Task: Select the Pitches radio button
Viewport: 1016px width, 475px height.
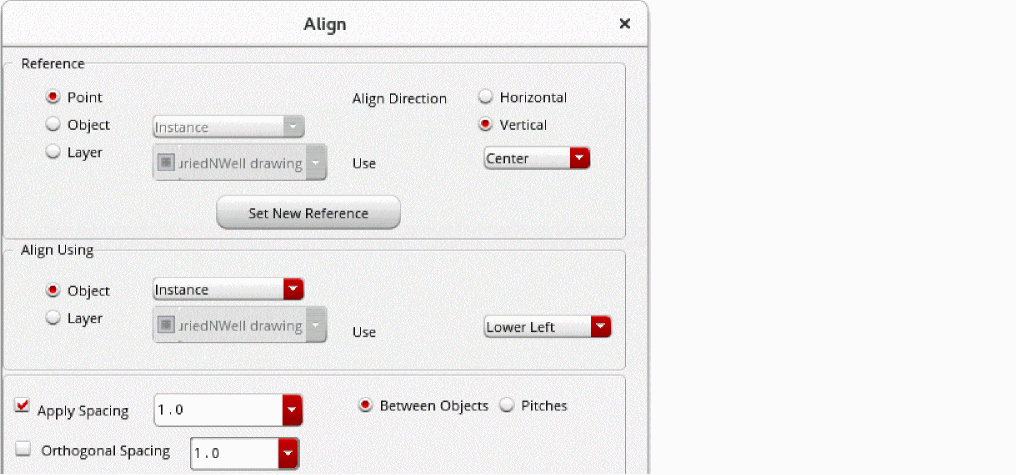Action: pyautogui.click(x=507, y=405)
